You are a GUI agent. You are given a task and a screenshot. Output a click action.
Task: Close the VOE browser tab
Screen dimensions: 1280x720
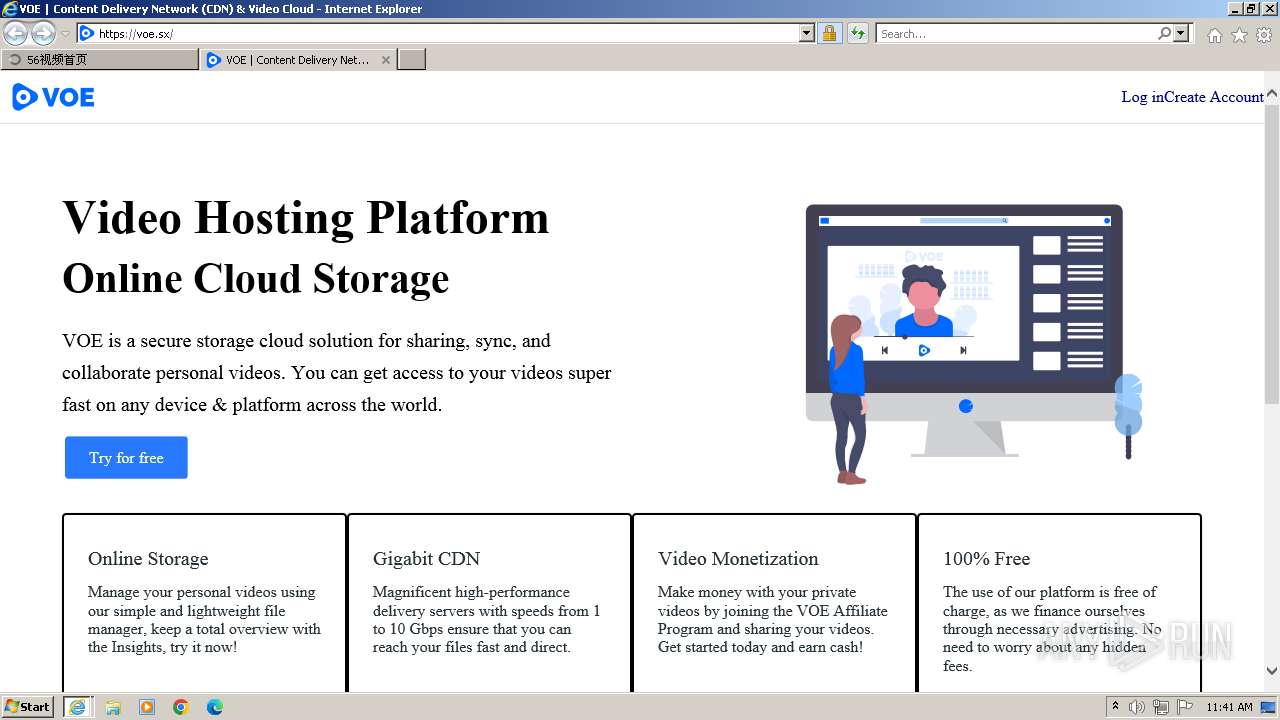[x=386, y=60]
